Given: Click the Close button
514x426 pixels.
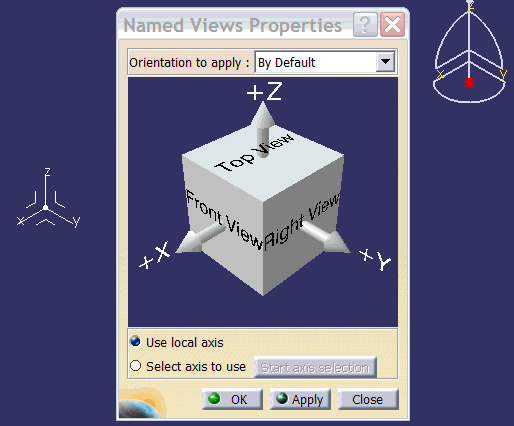Looking at the screenshot, I should (368, 399).
